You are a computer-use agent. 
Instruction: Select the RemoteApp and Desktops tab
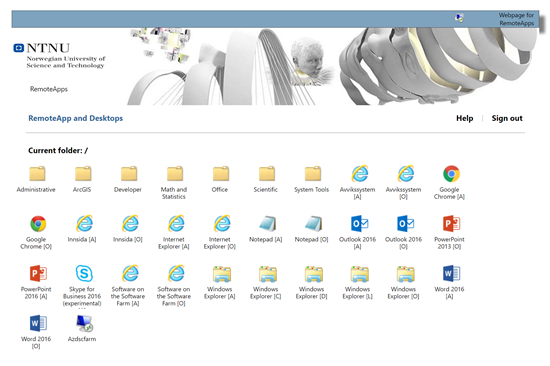(x=76, y=118)
